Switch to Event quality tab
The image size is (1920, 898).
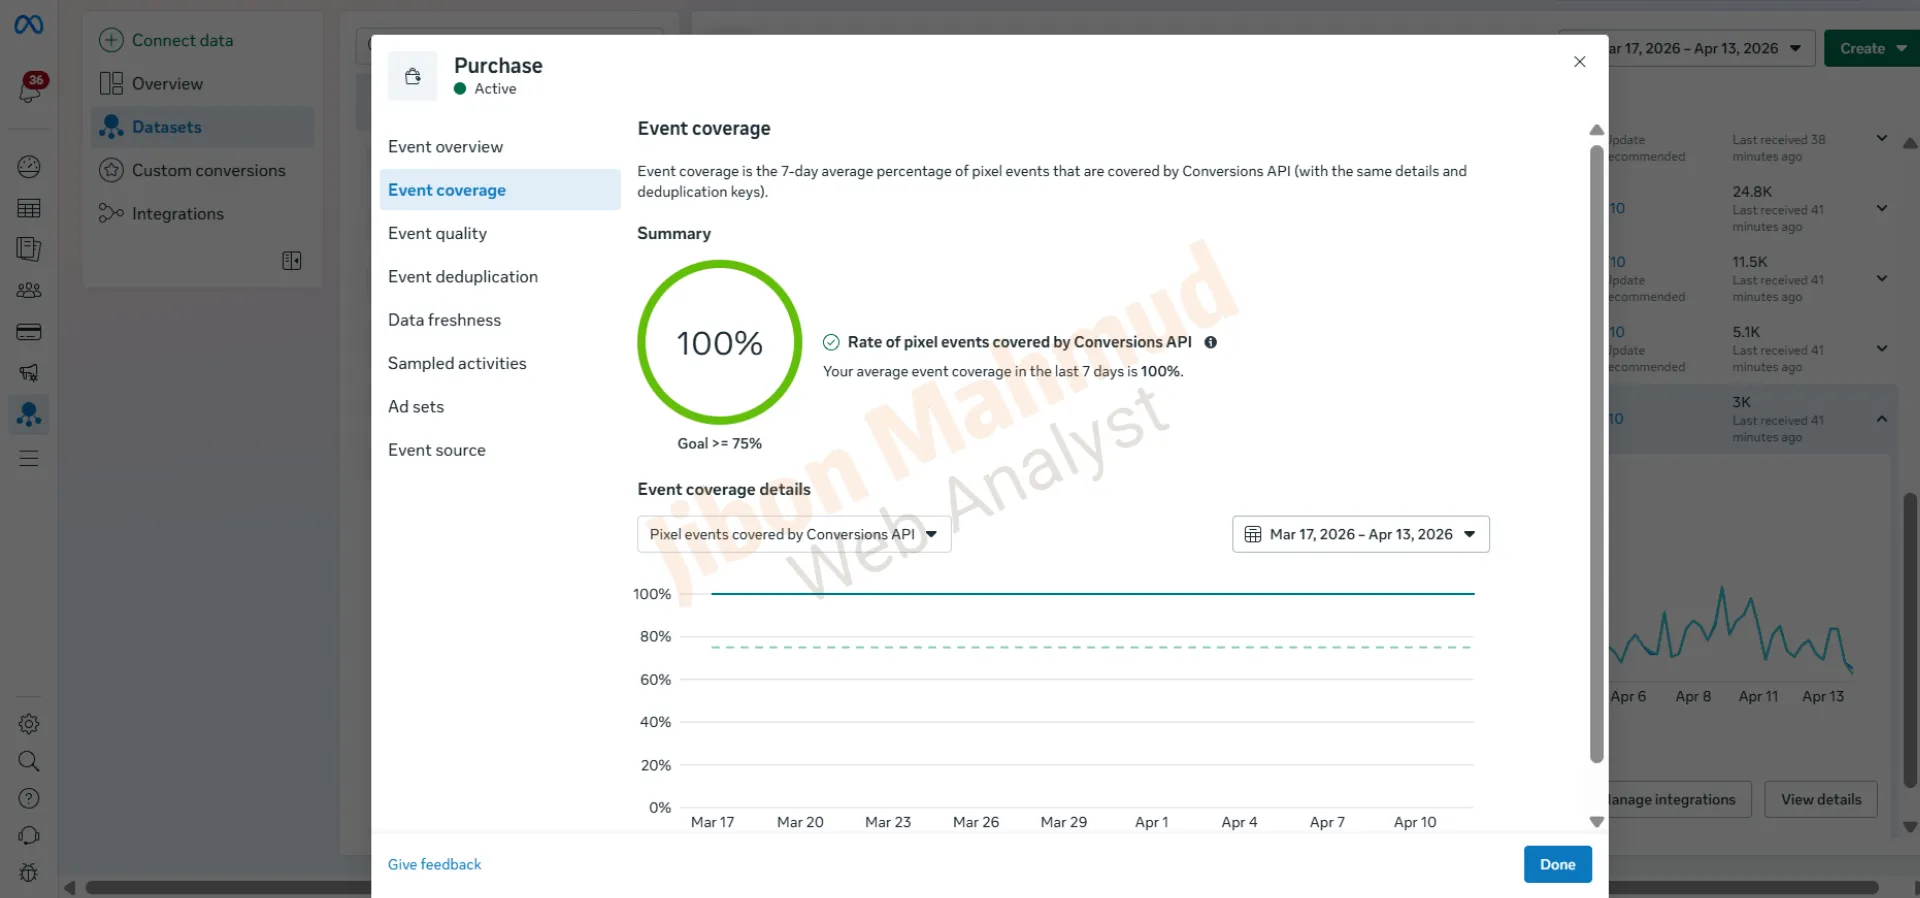click(x=437, y=233)
